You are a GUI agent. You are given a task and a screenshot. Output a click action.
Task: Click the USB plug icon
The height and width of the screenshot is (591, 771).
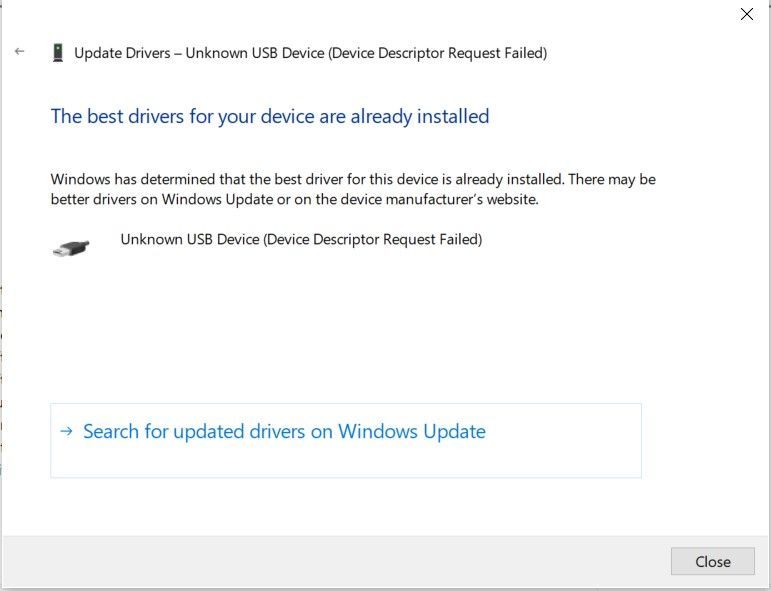[71, 248]
